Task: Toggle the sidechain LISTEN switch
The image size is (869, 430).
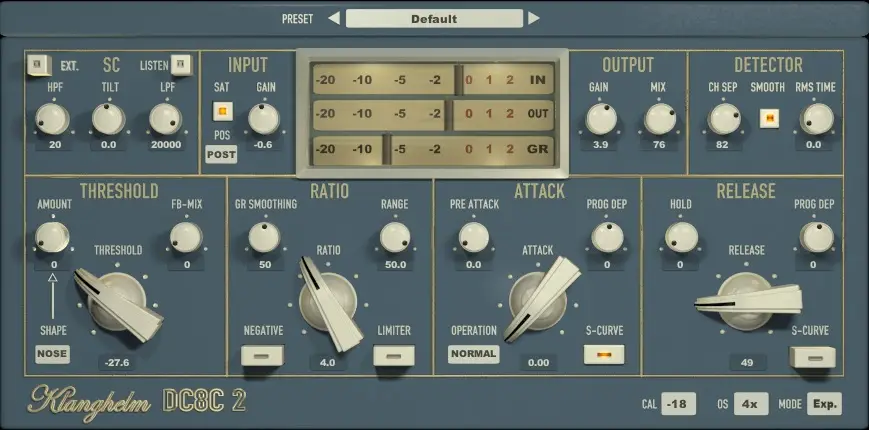Action: pos(182,65)
